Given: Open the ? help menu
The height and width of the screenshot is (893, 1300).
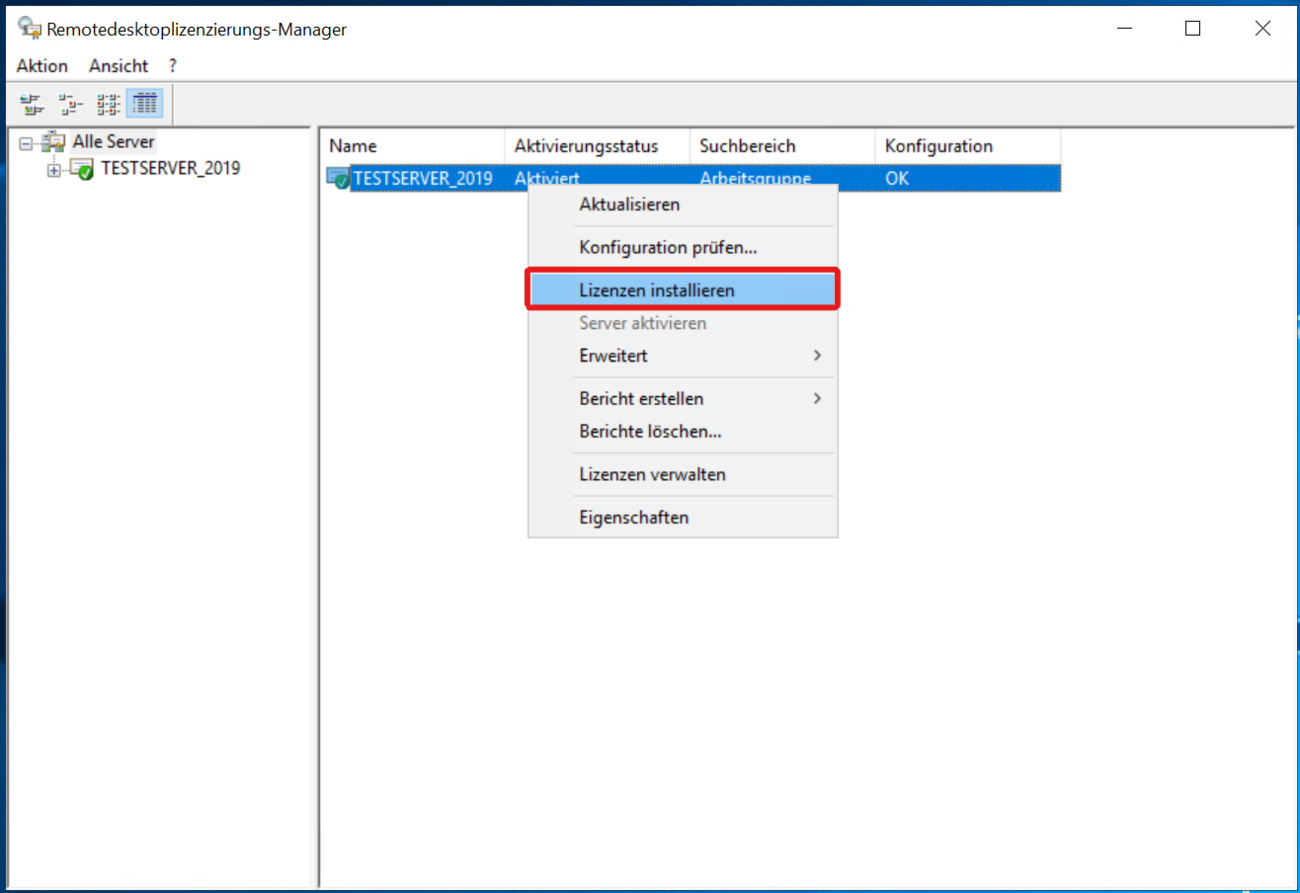Looking at the screenshot, I should pos(172,65).
